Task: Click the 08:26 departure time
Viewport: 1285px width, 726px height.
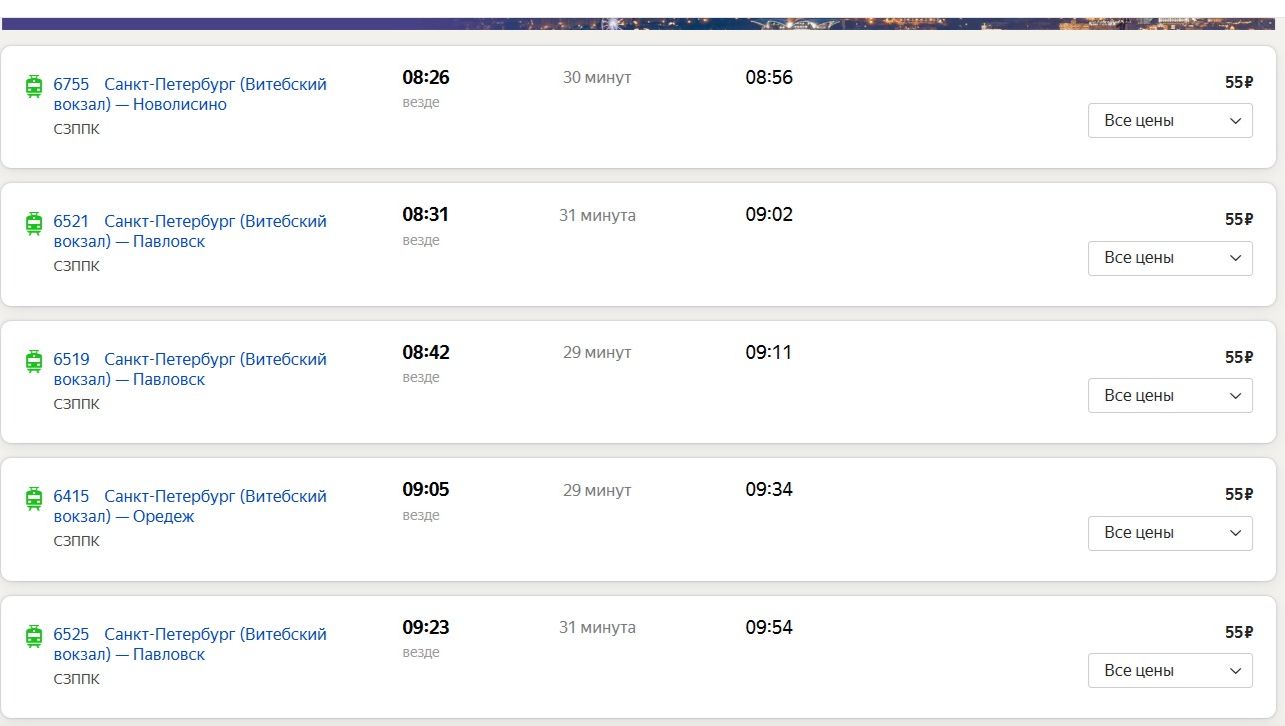Action: click(426, 78)
